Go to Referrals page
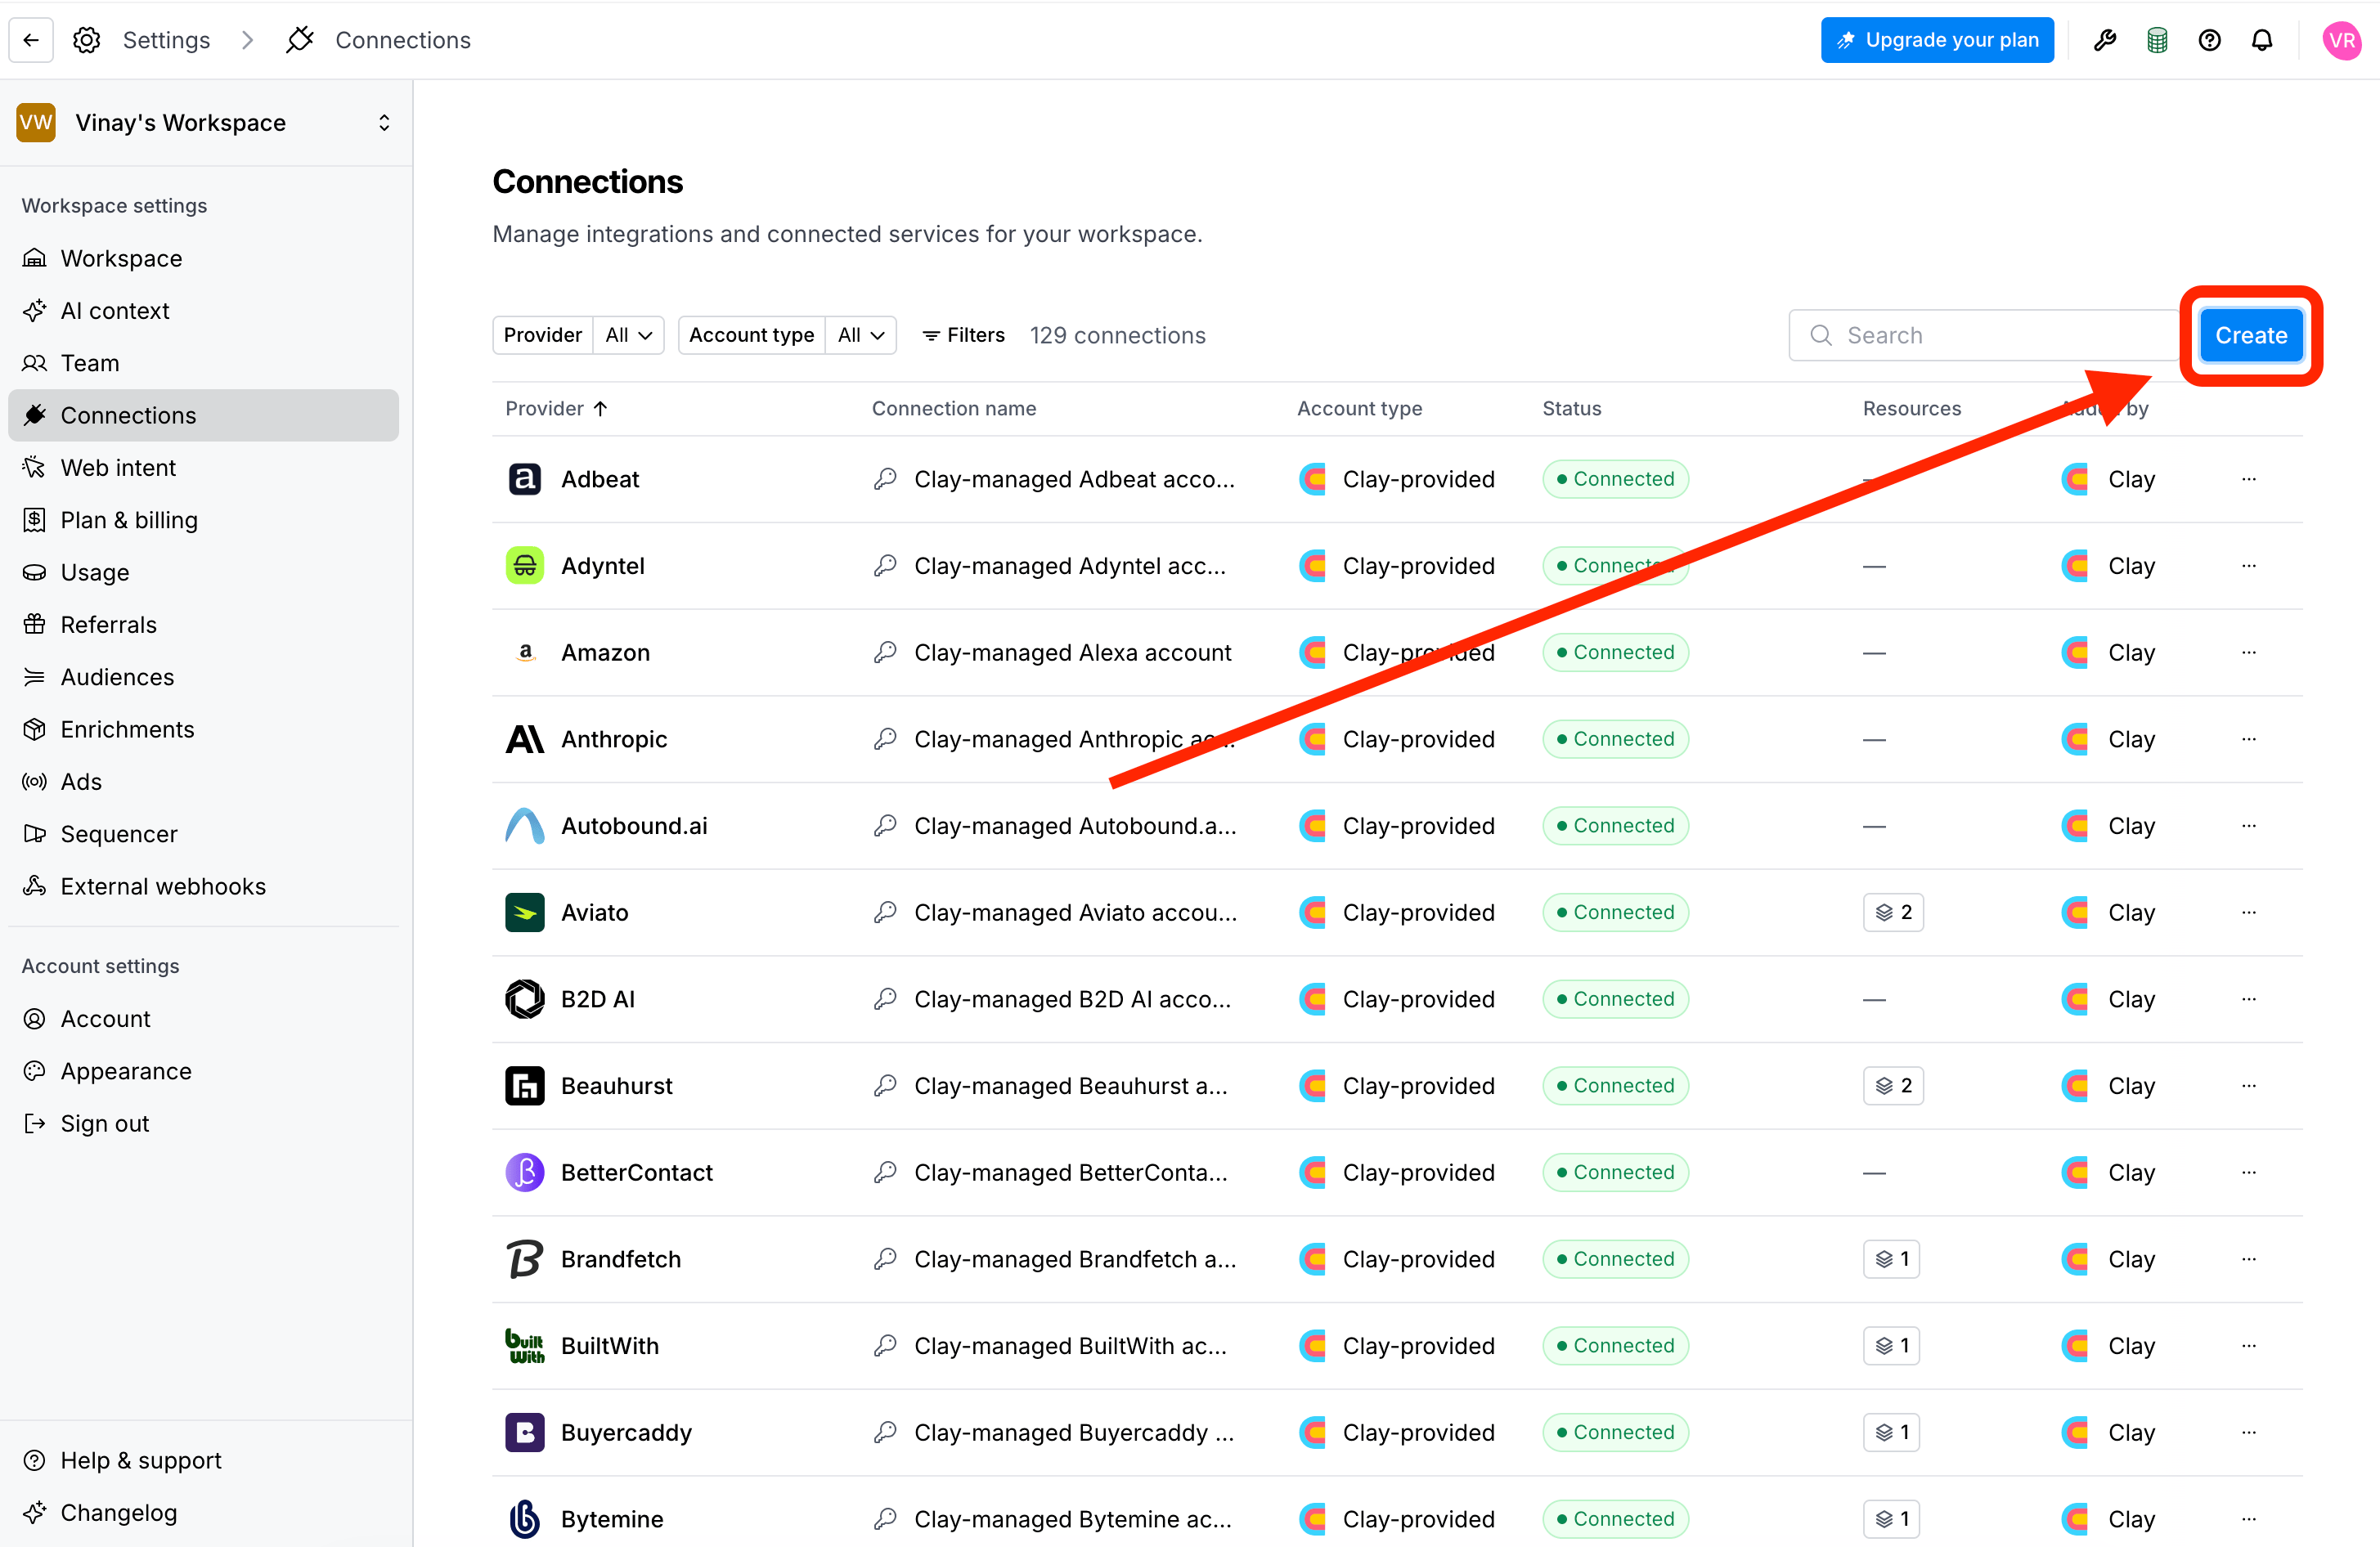 [x=204, y=625]
